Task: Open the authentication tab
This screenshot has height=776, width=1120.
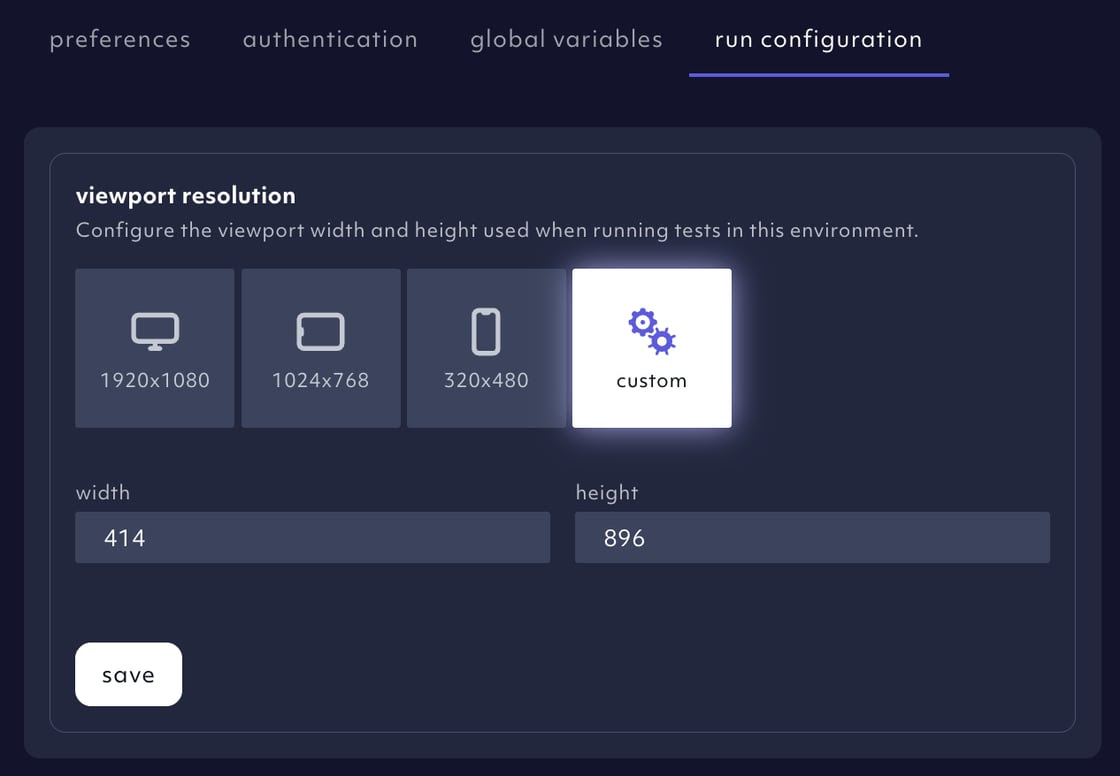Action: (330, 39)
